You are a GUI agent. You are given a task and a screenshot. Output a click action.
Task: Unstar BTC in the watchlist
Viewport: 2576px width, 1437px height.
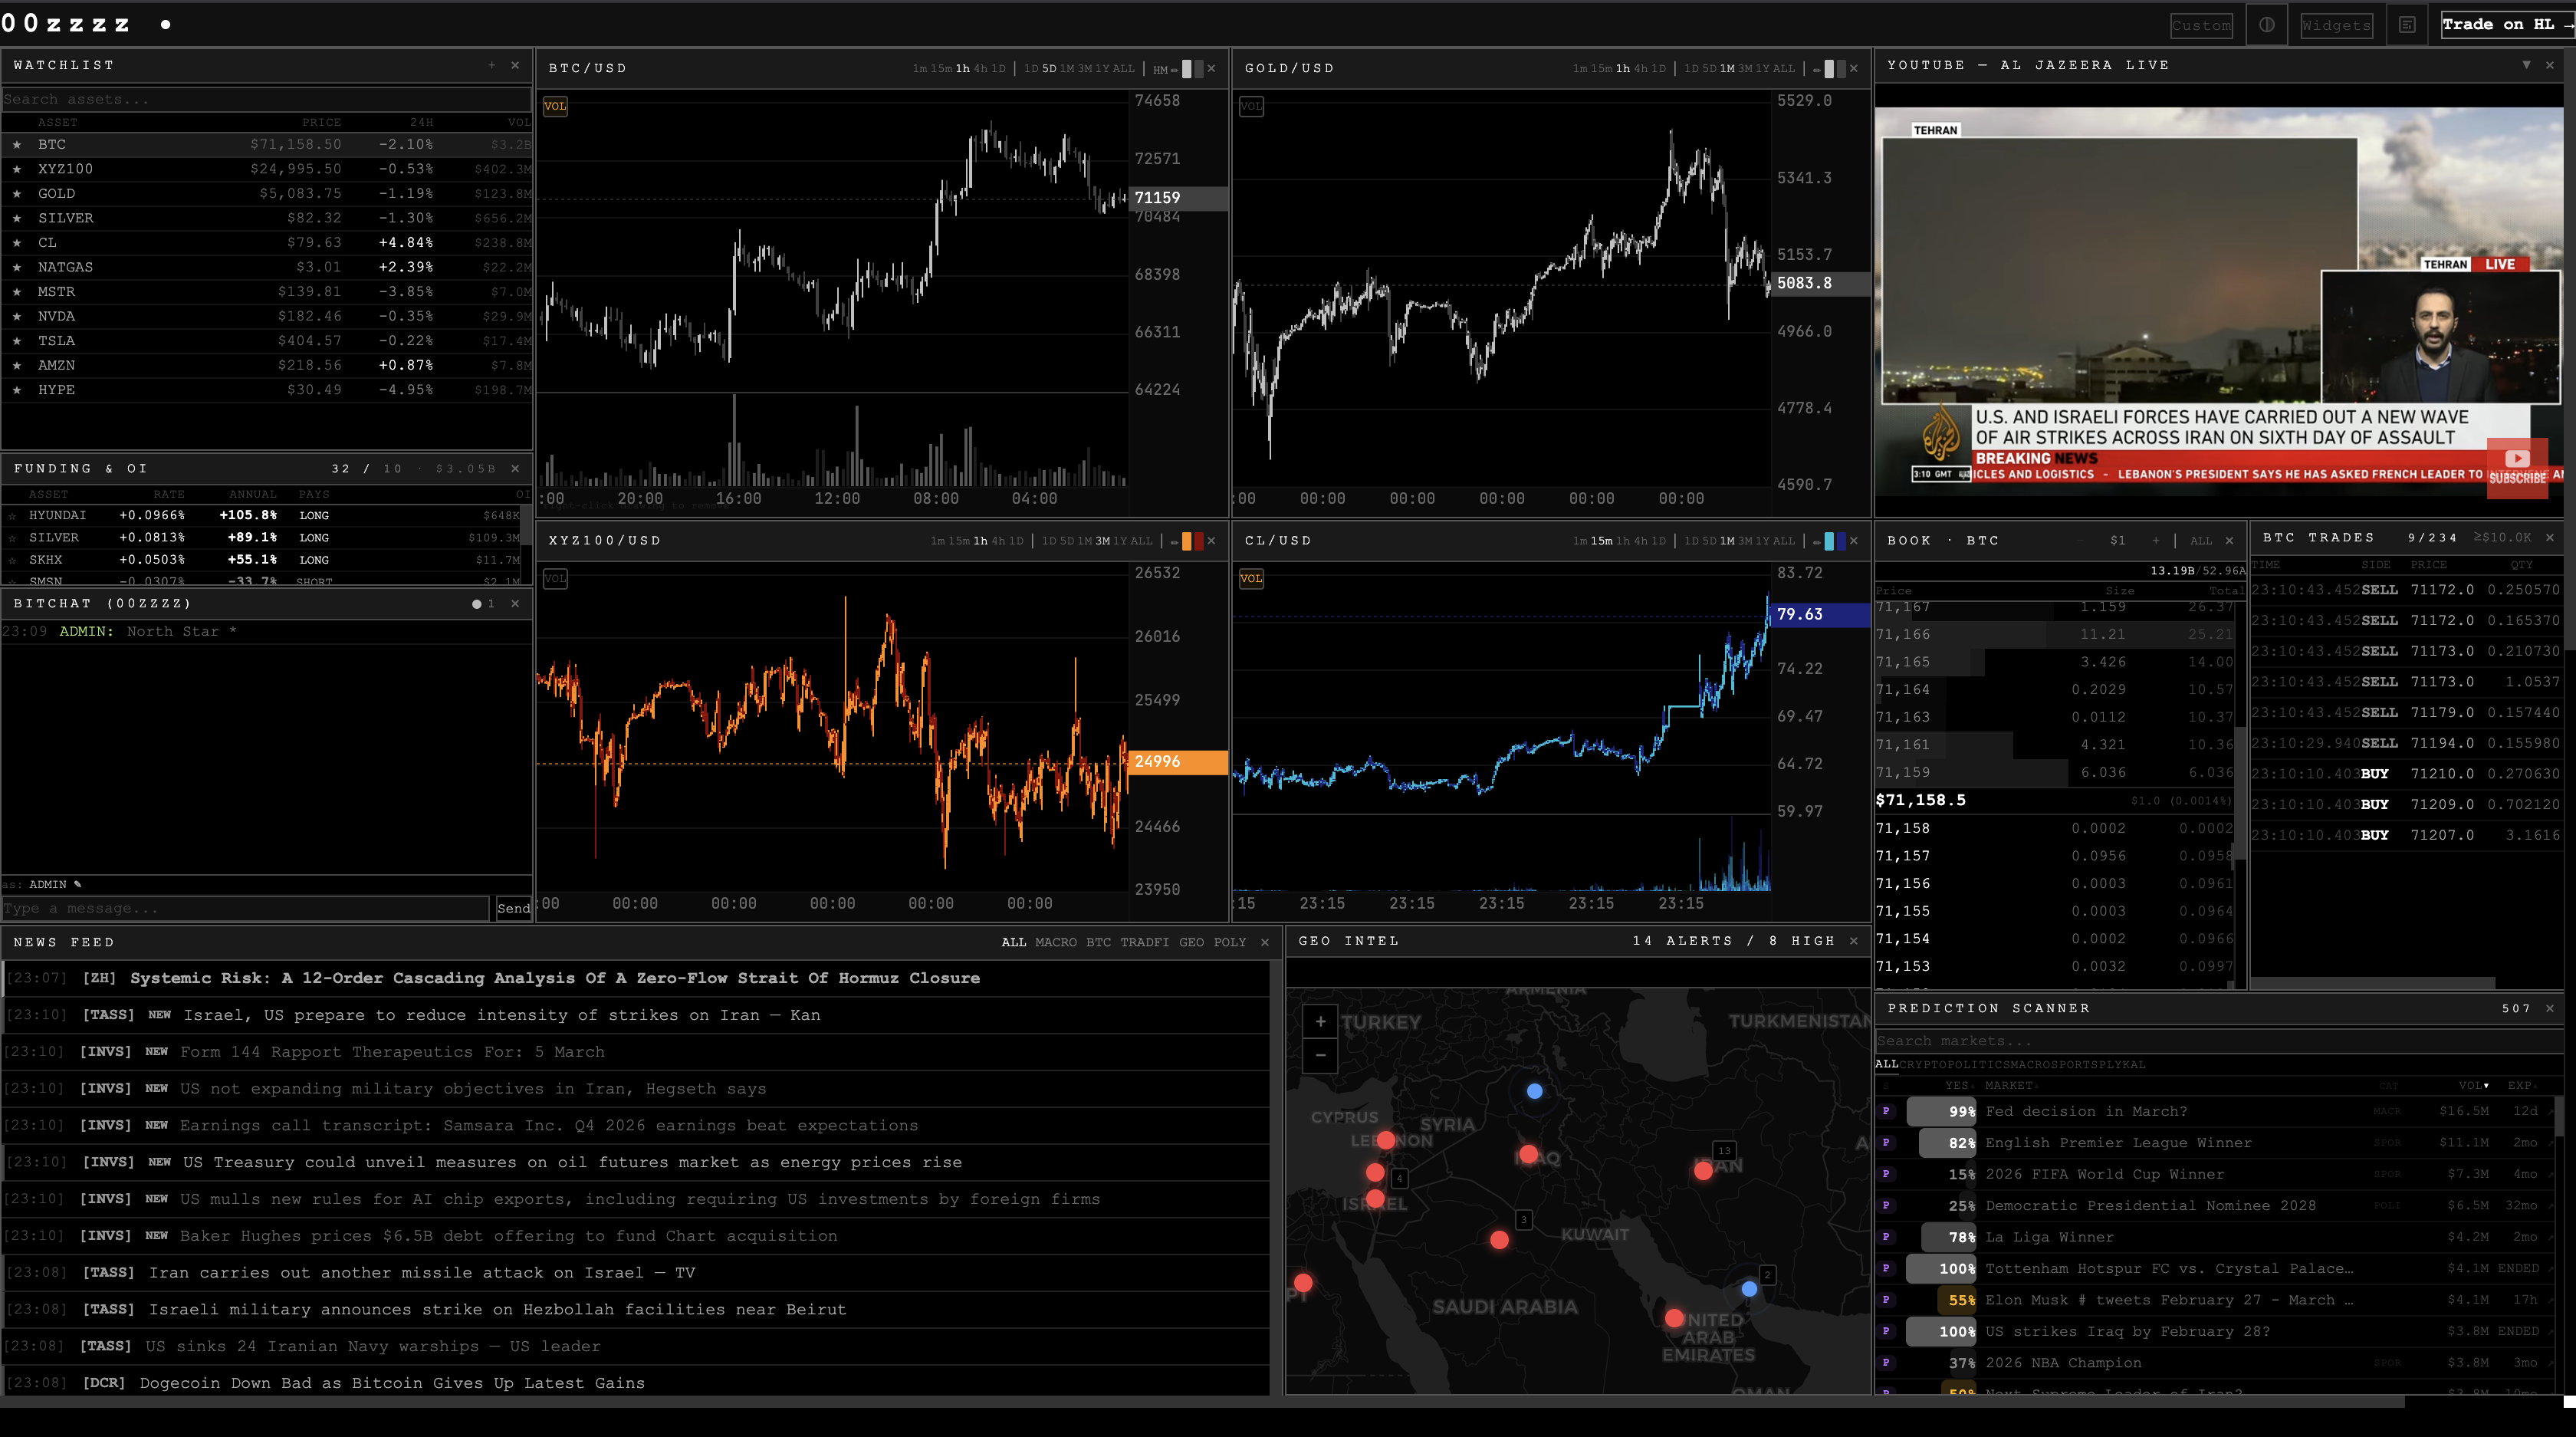coord(16,144)
